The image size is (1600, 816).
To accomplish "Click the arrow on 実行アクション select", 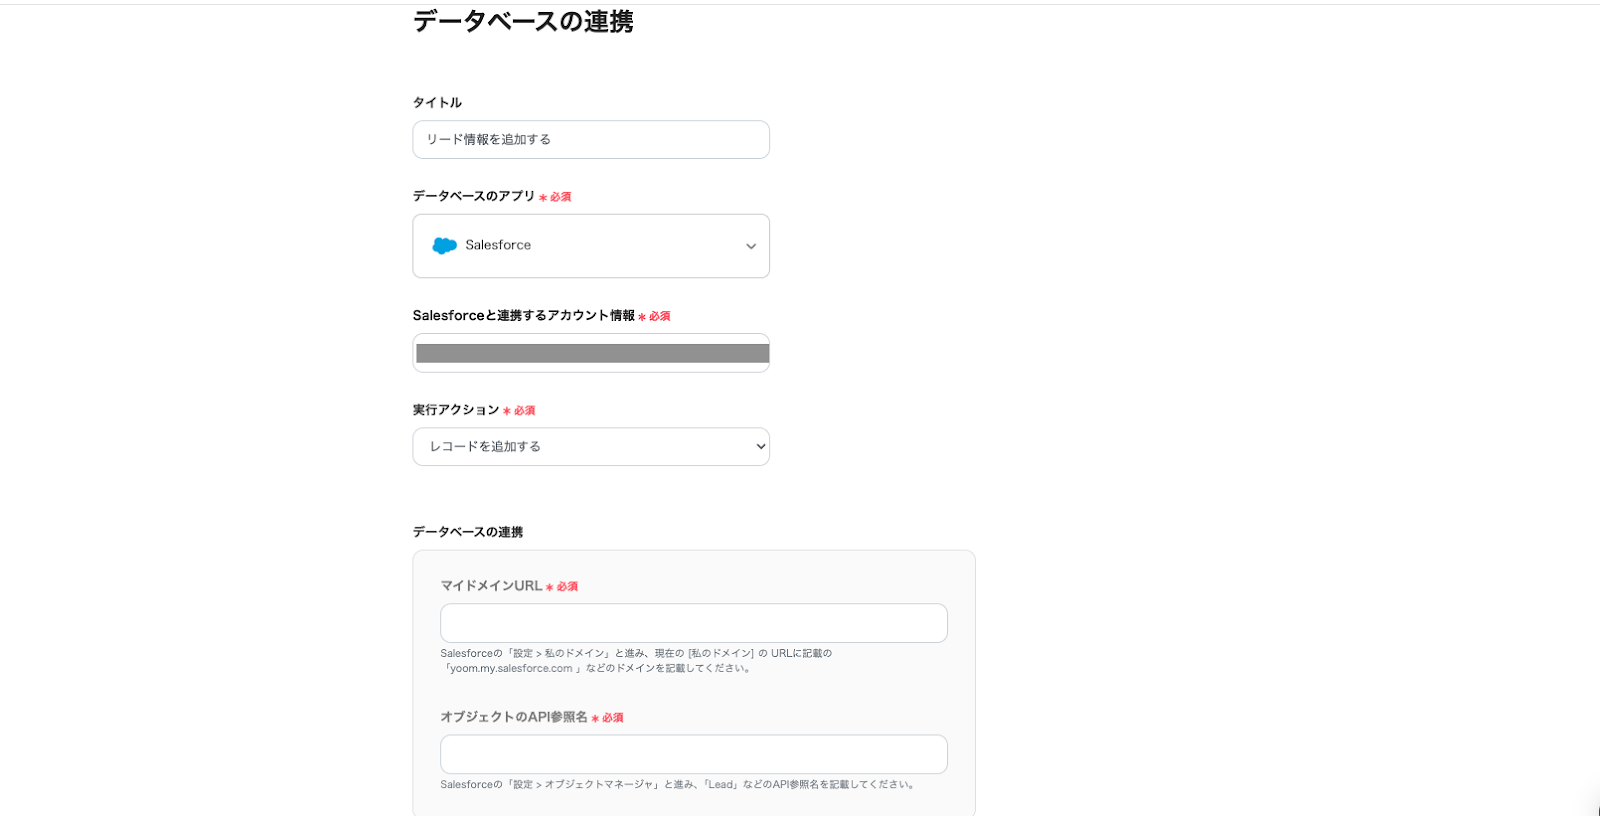I will point(761,447).
